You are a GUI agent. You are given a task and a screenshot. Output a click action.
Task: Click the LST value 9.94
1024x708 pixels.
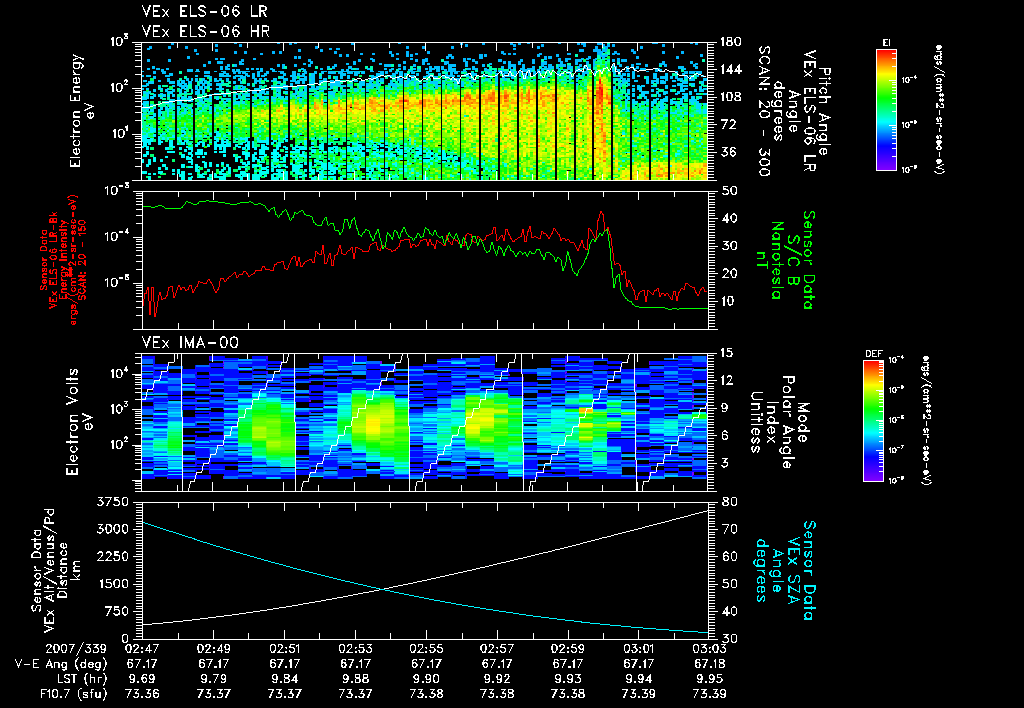click(x=638, y=679)
